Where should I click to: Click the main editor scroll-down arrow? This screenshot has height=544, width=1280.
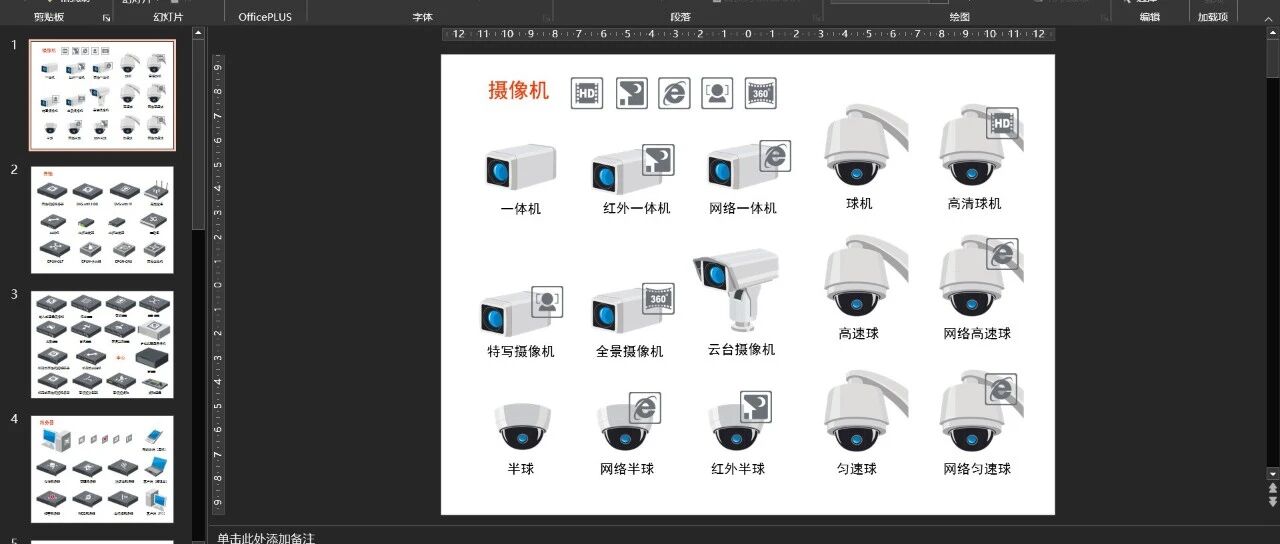(1273, 474)
